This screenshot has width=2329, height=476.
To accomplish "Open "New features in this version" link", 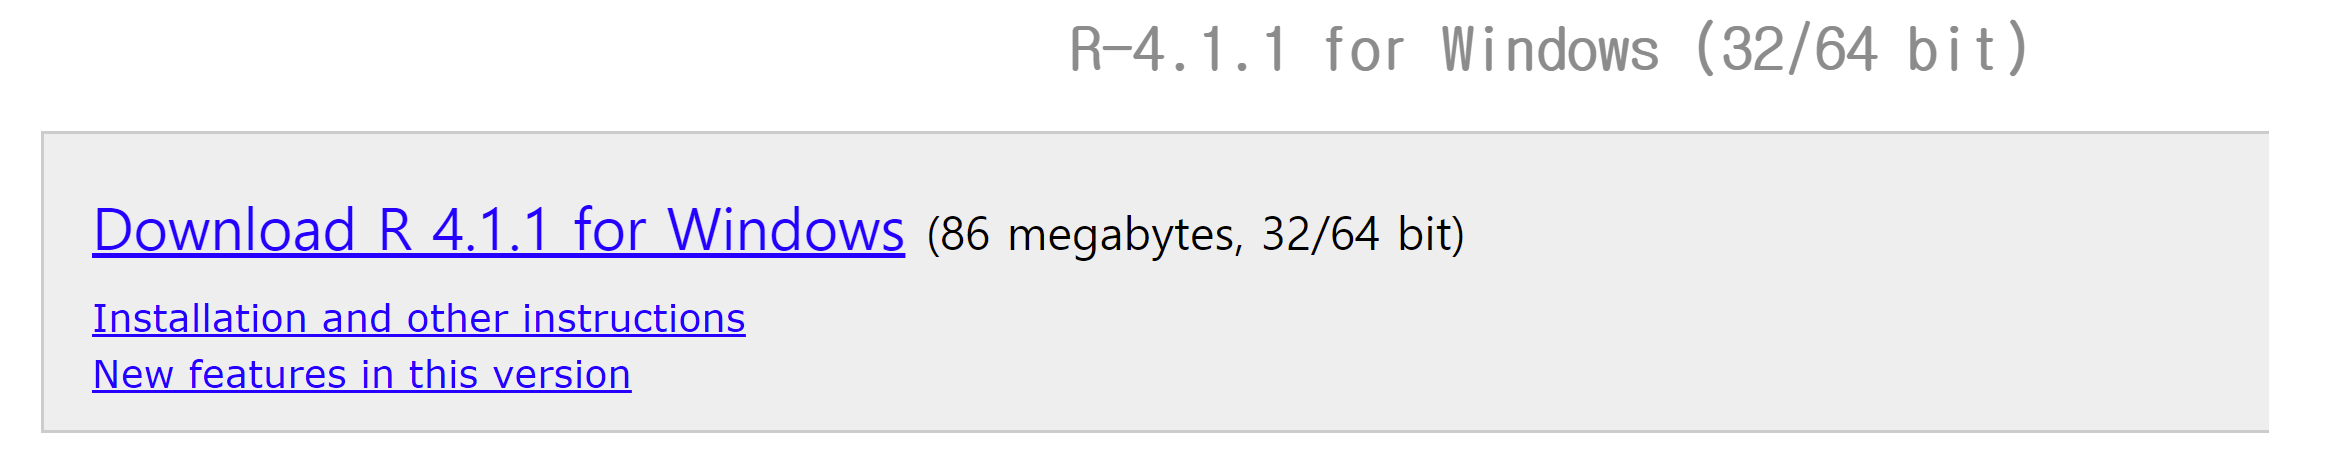I will click(x=361, y=375).
